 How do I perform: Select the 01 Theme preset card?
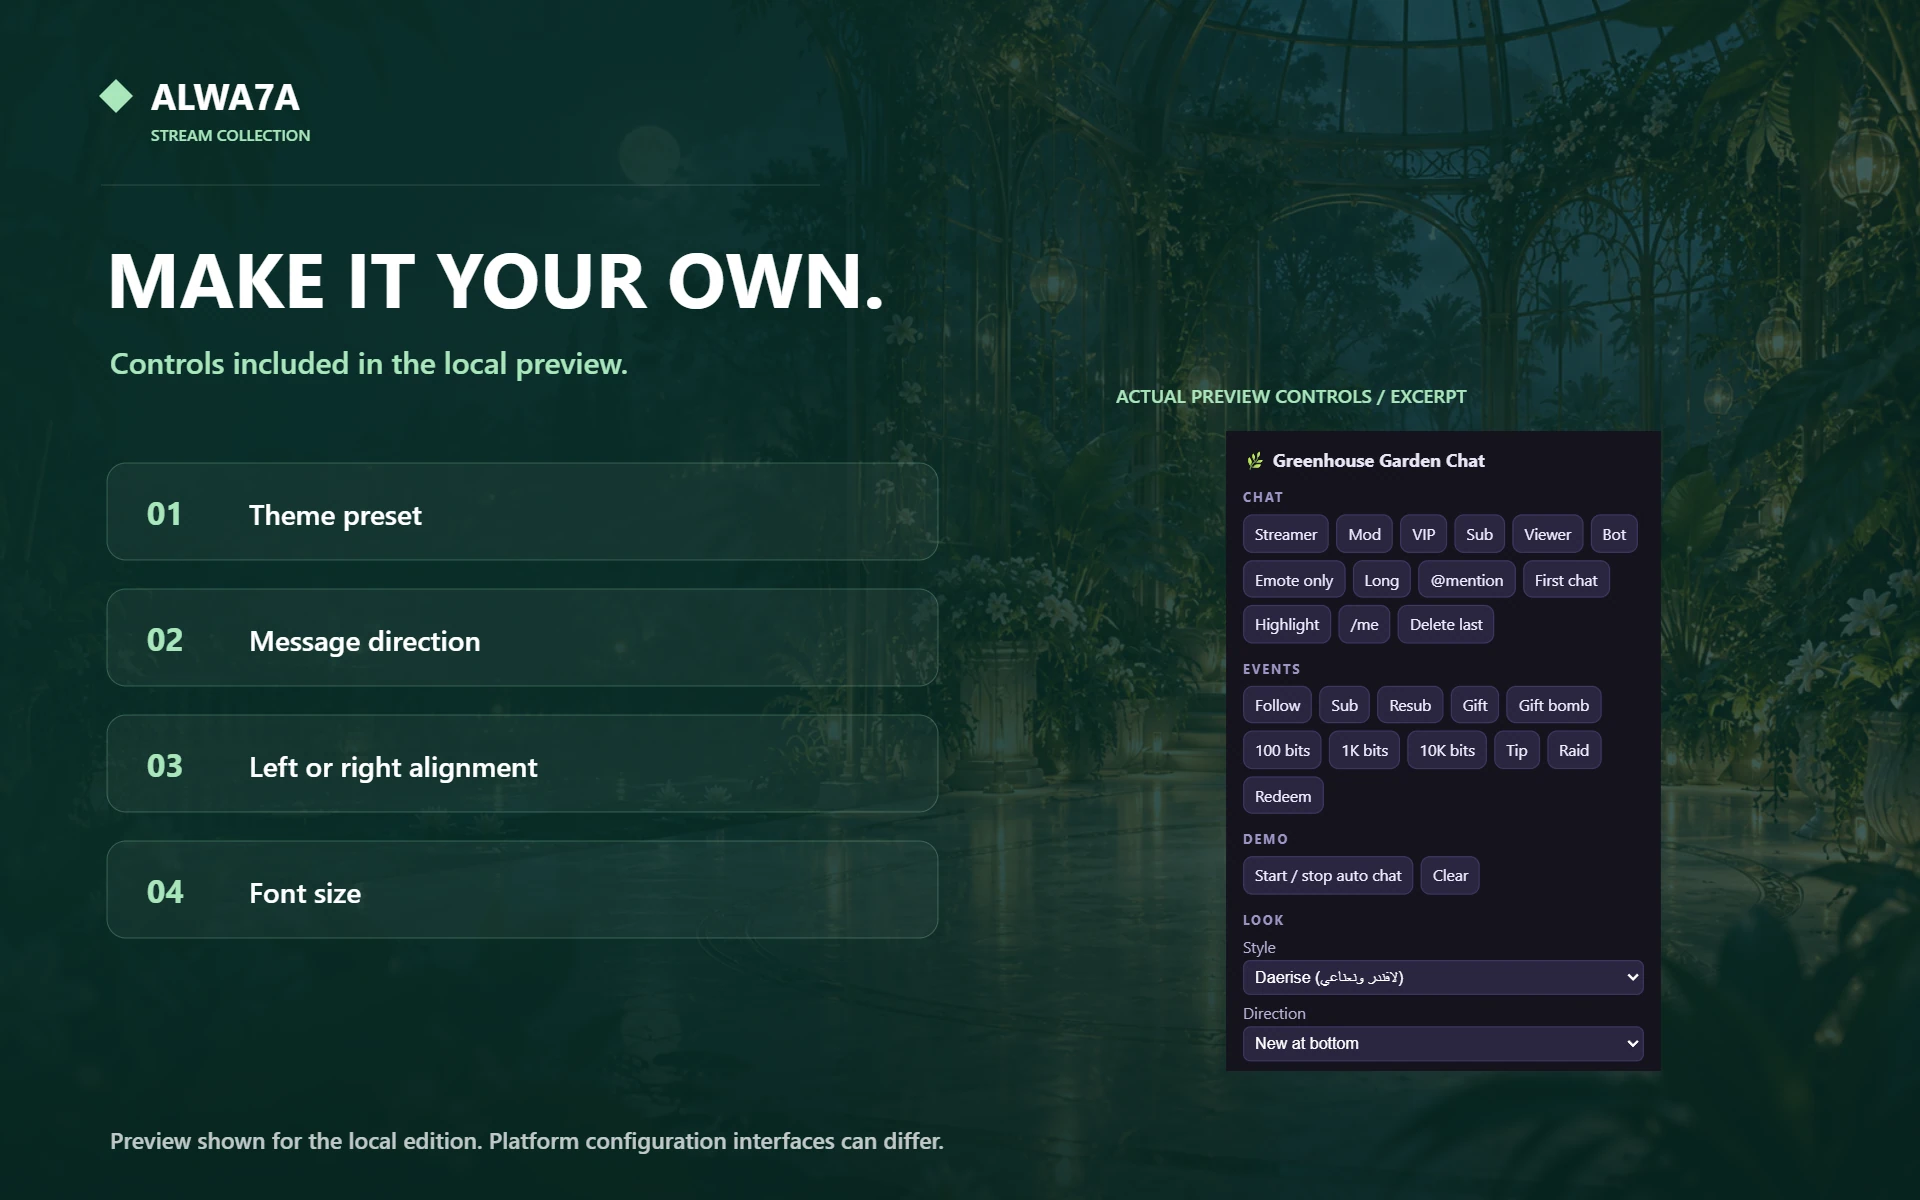522,511
